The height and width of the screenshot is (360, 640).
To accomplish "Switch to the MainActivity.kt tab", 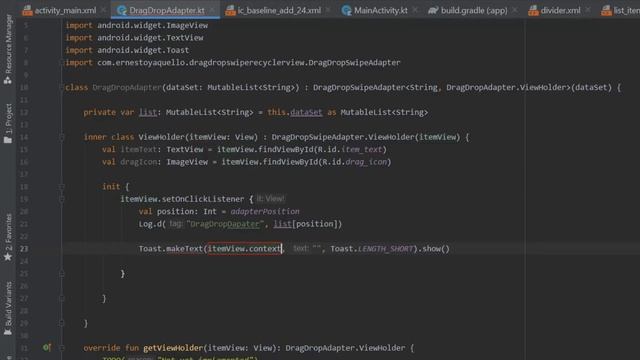I will pos(380,10).
